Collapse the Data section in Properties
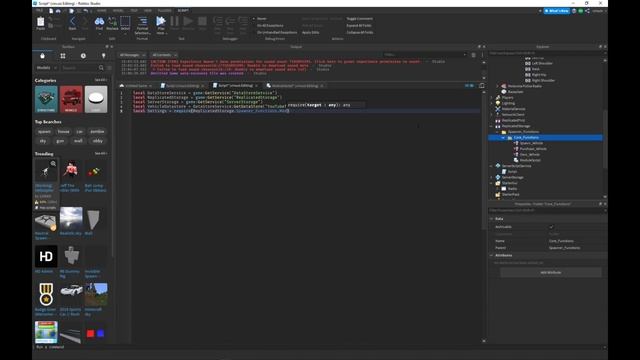Image resolution: width=640 pixels, height=360 pixels. (491, 219)
